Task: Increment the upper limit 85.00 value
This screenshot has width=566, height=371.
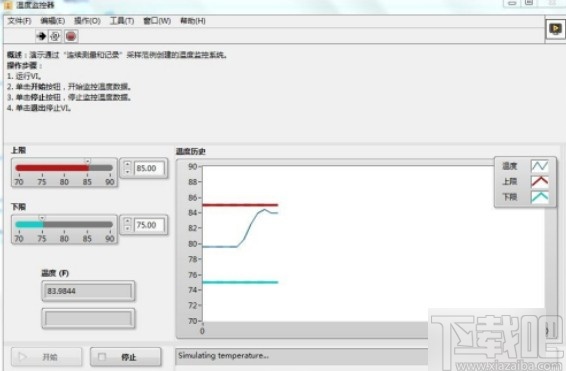Action: pyautogui.click(x=127, y=164)
